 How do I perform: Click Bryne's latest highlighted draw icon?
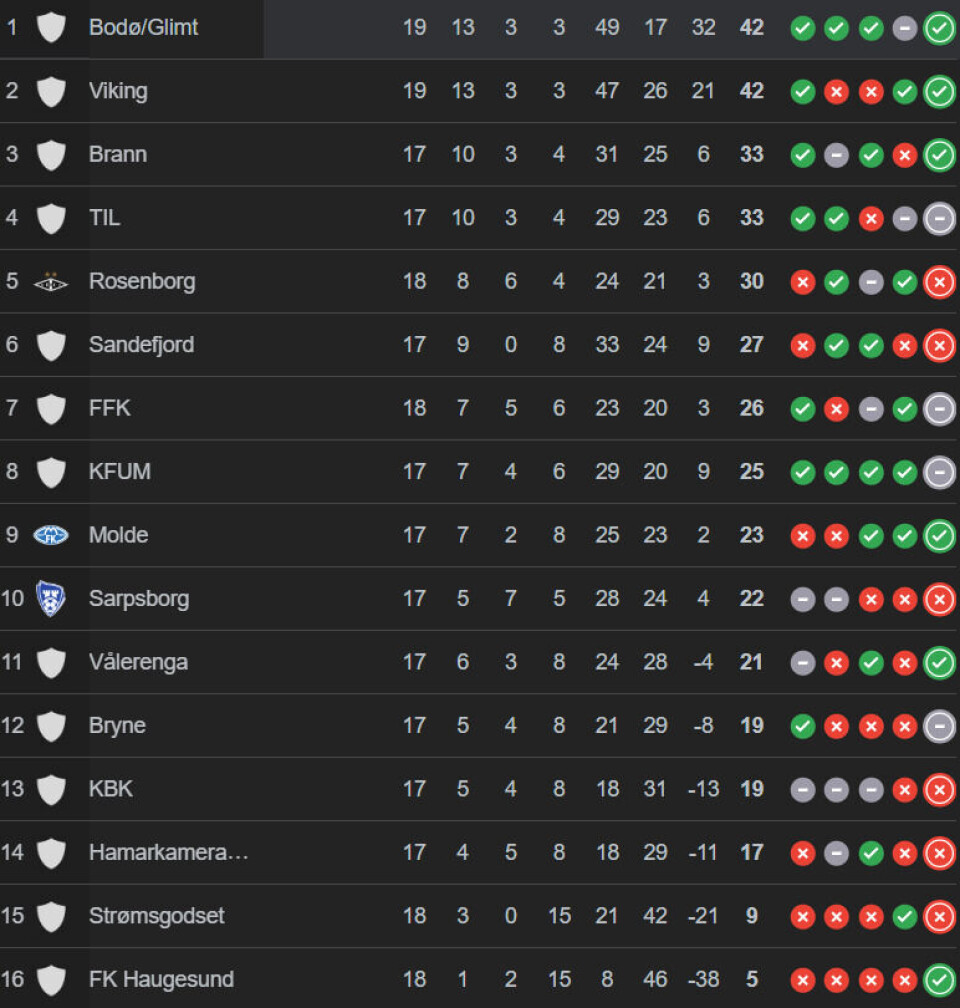click(939, 726)
